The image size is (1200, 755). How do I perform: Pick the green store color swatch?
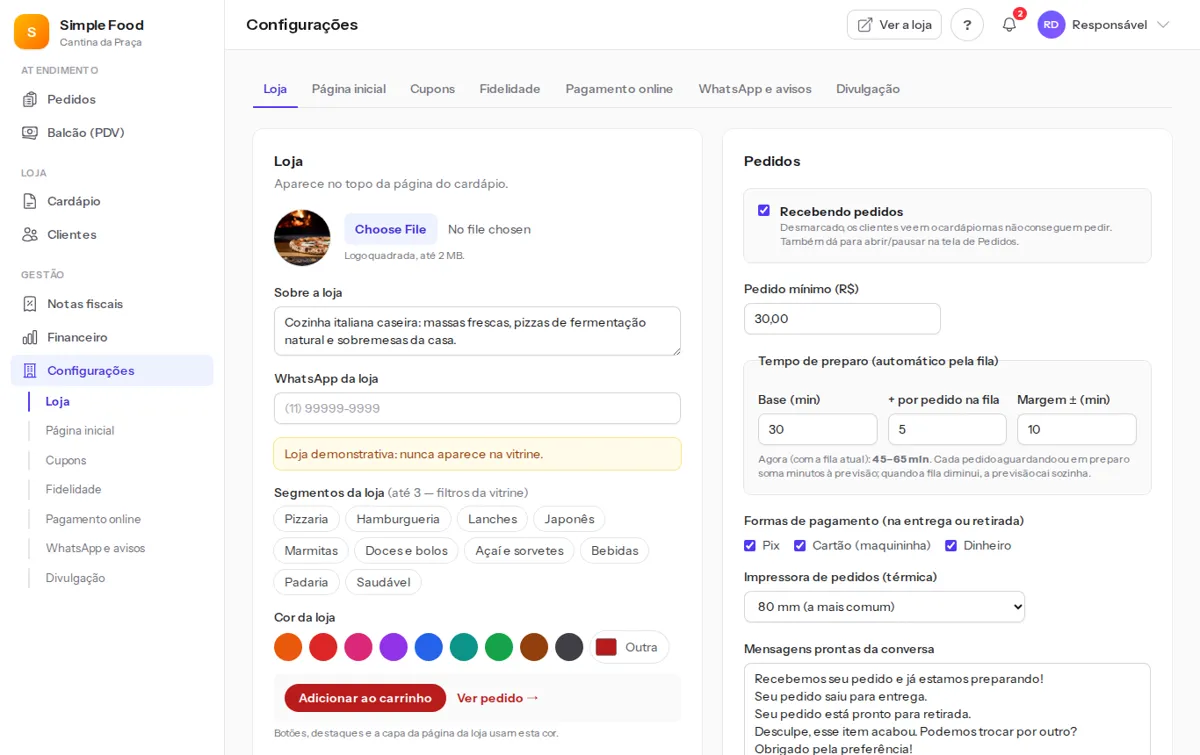(x=499, y=647)
